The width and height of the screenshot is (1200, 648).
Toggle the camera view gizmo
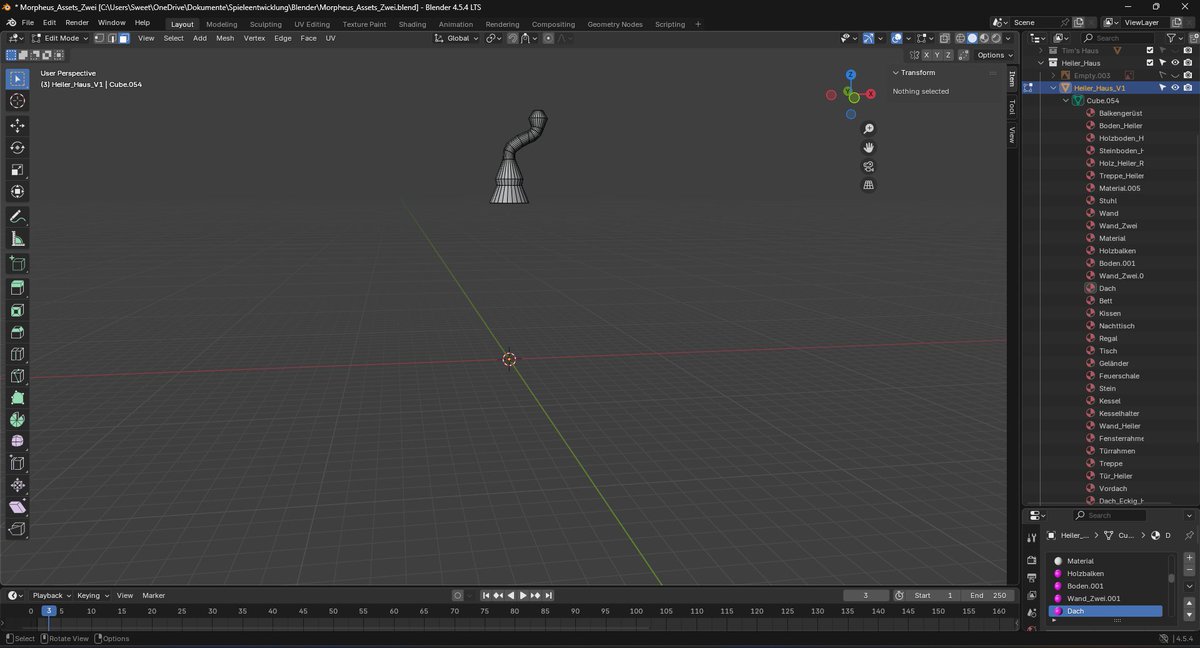click(x=869, y=166)
